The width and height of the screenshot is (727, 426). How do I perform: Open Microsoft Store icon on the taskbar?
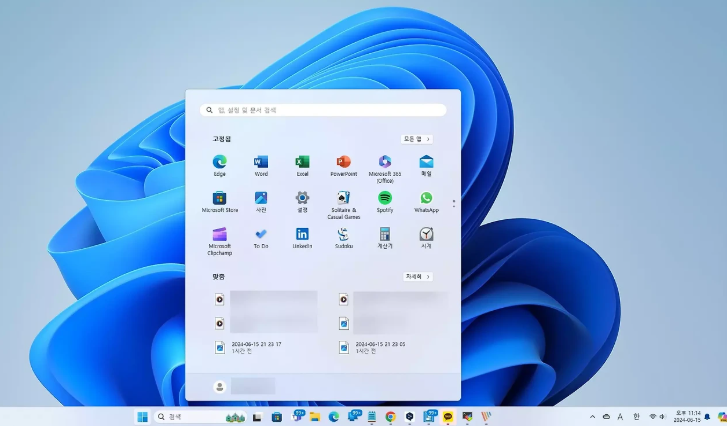point(277,417)
